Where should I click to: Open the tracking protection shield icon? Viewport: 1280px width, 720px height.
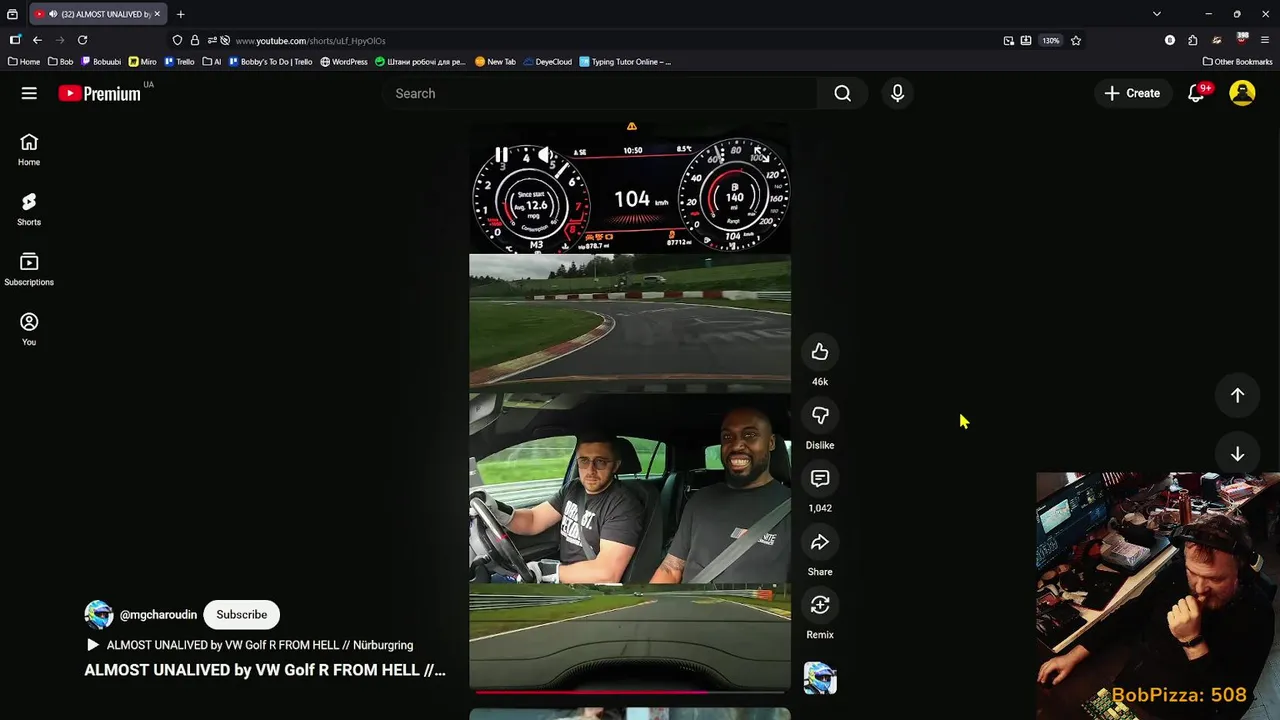pos(177,40)
